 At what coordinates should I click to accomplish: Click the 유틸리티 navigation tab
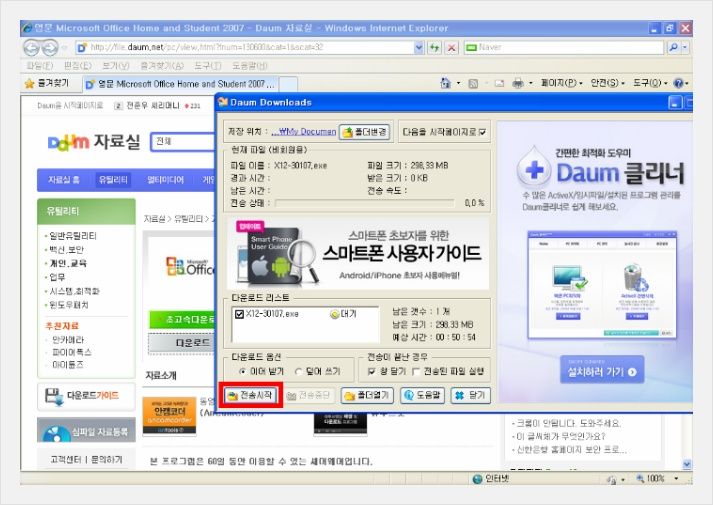point(113,180)
